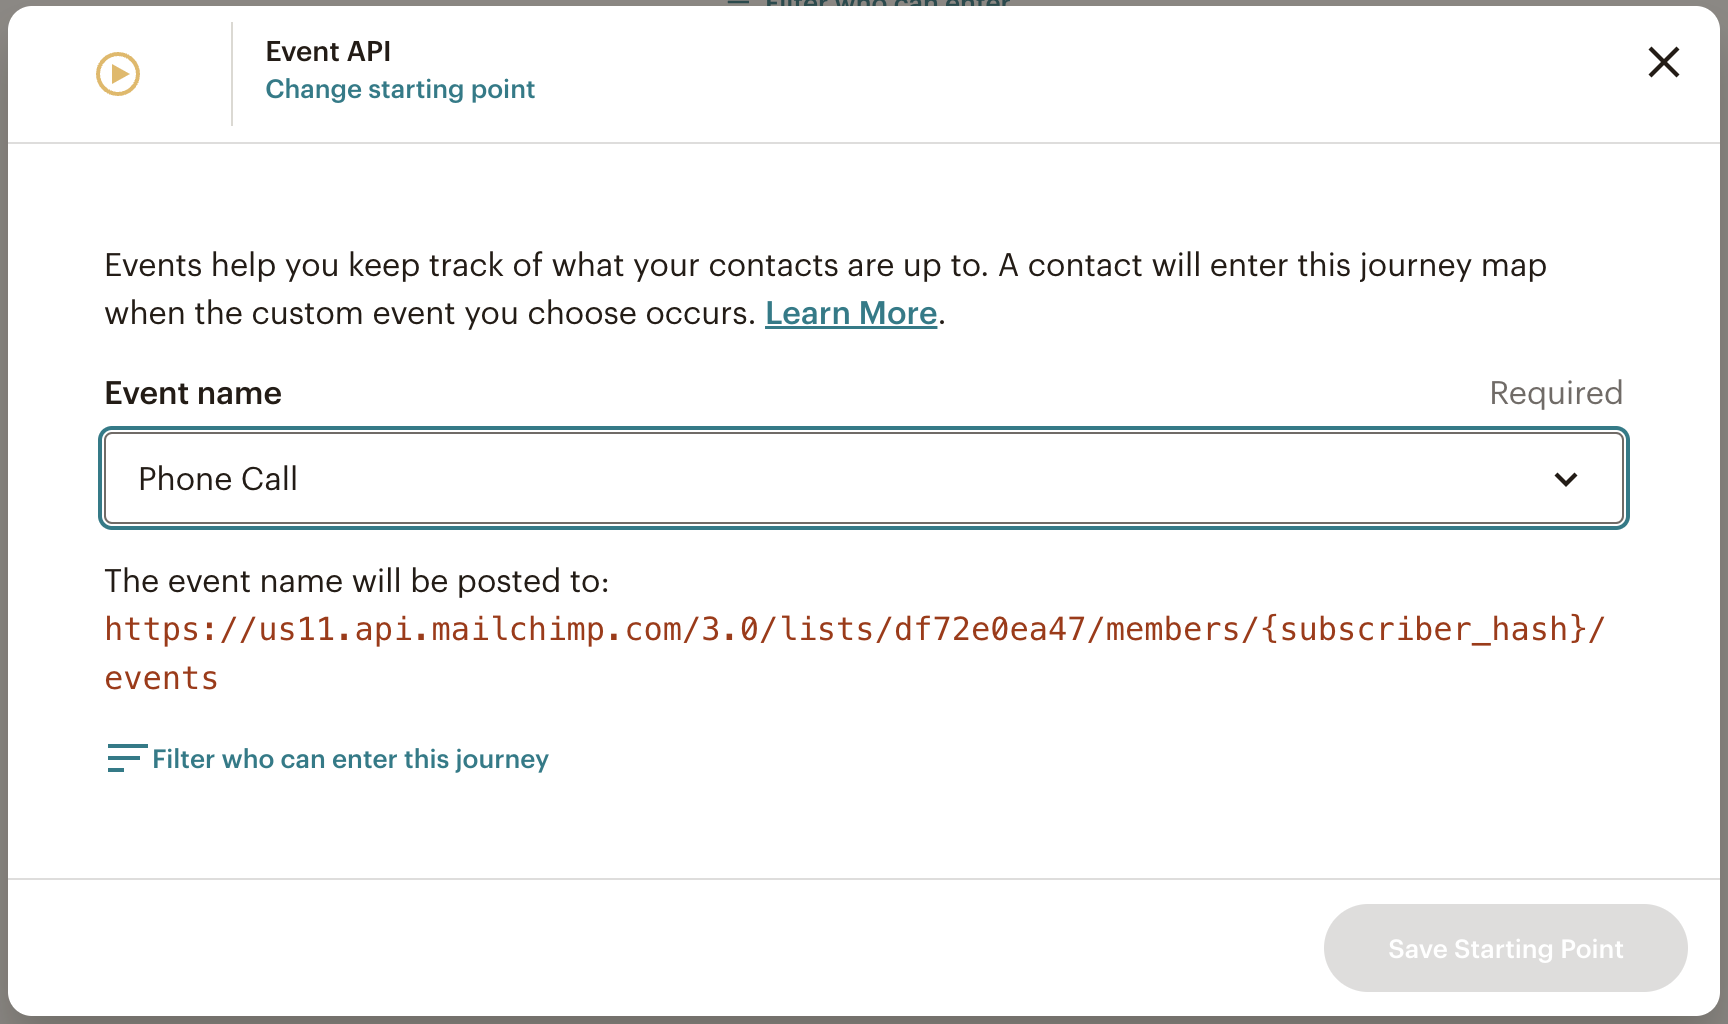
Task: Click the Mailchimp API endpoint URL text
Action: (854, 629)
